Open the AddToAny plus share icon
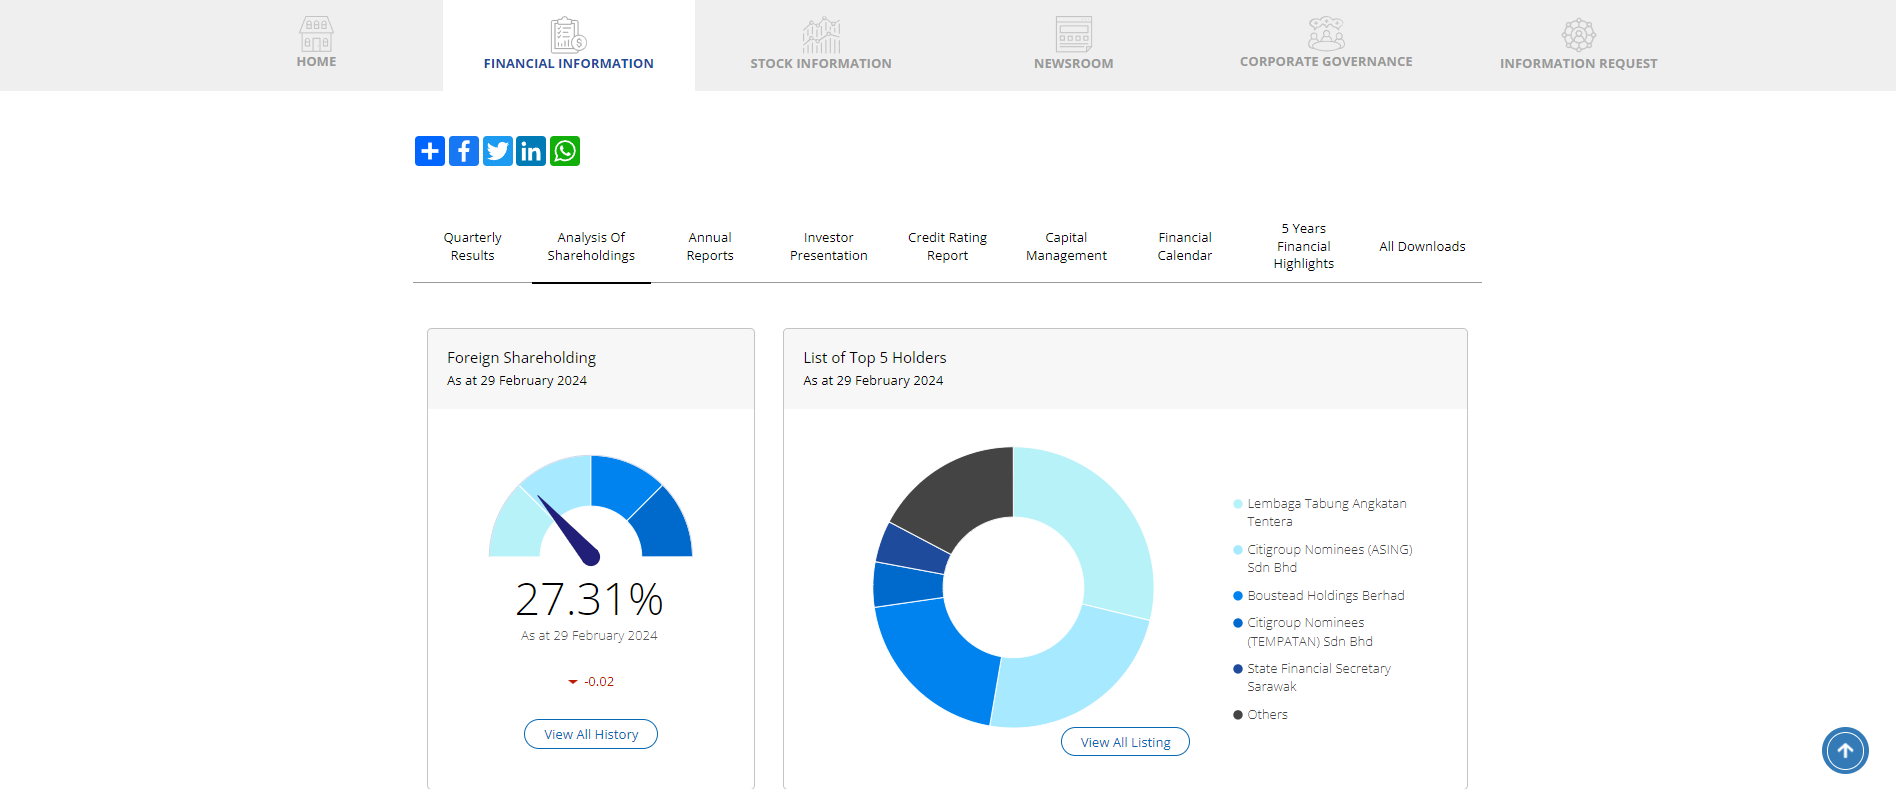Screen dimensions: 1896x789 (x=430, y=151)
